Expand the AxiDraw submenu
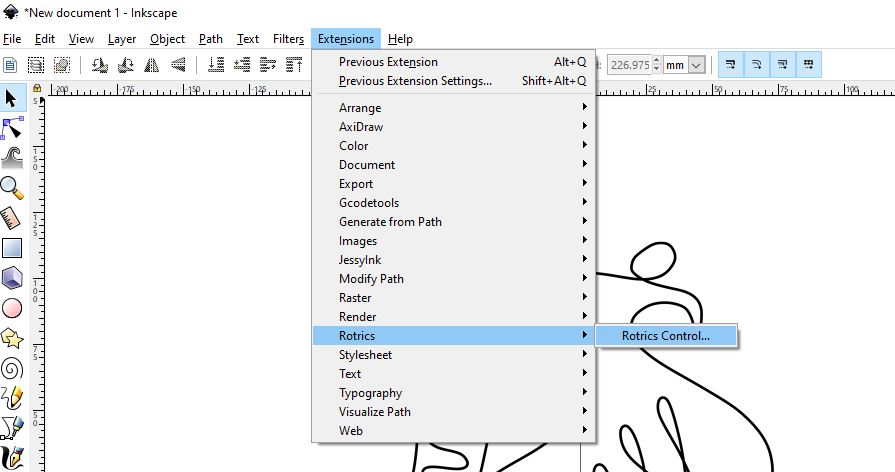Image resolution: width=895 pixels, height=472 pixels. (x=454, y=127)
